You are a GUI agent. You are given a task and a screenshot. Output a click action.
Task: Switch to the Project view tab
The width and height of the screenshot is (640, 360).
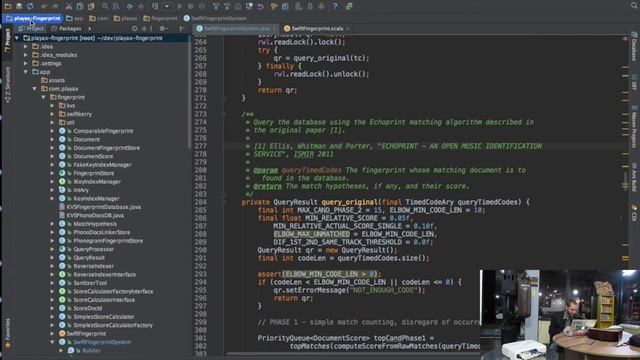[31, 29]
